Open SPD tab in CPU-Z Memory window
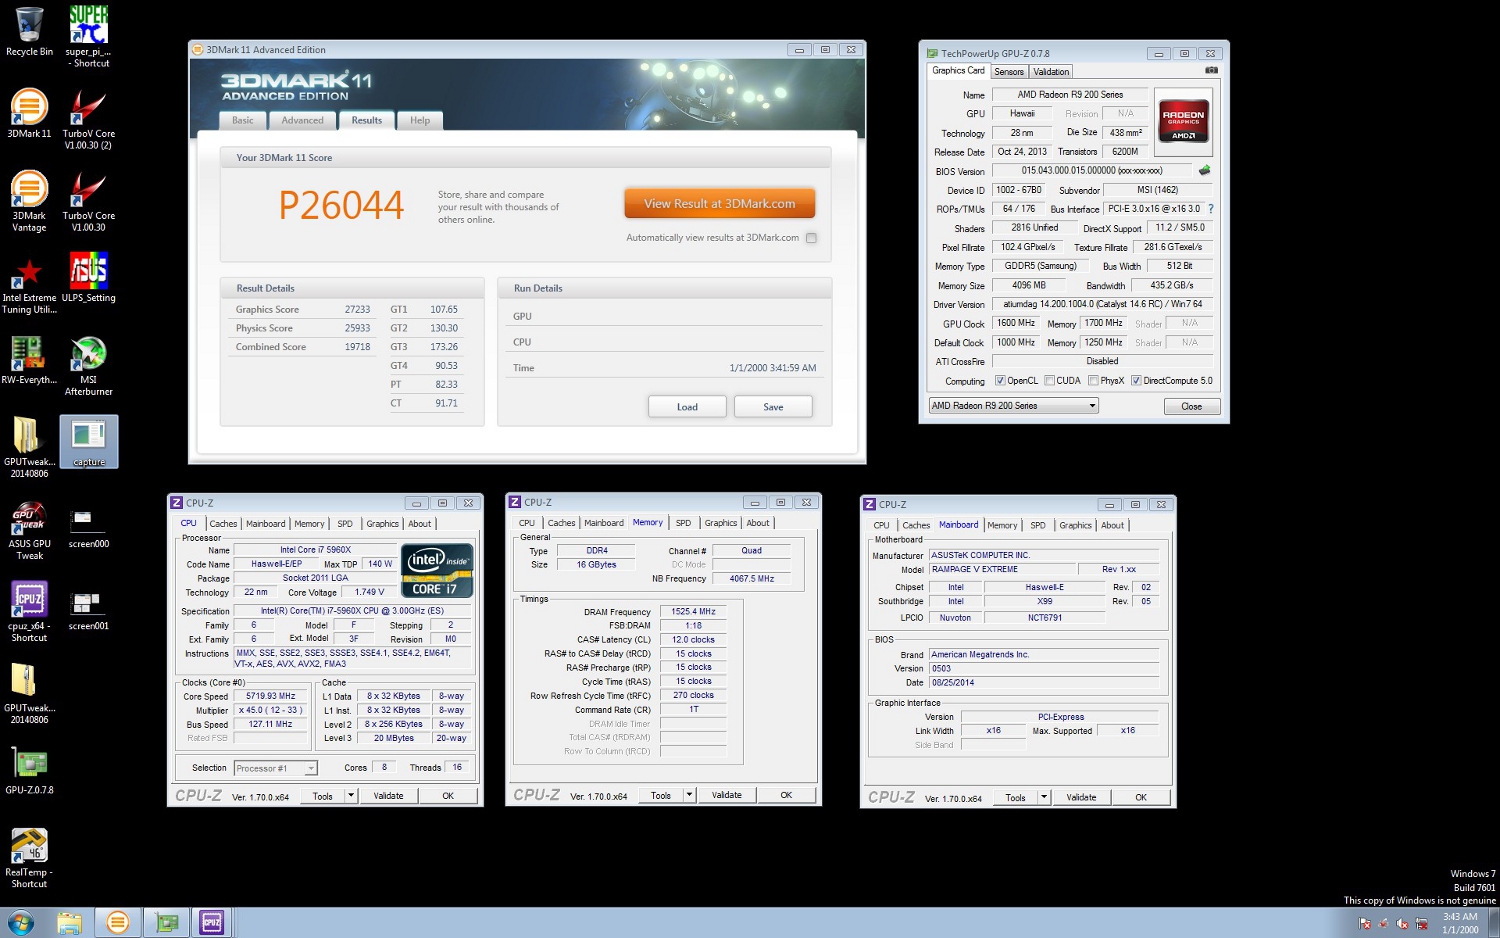Screen dimensions: 1500x938 683,522
